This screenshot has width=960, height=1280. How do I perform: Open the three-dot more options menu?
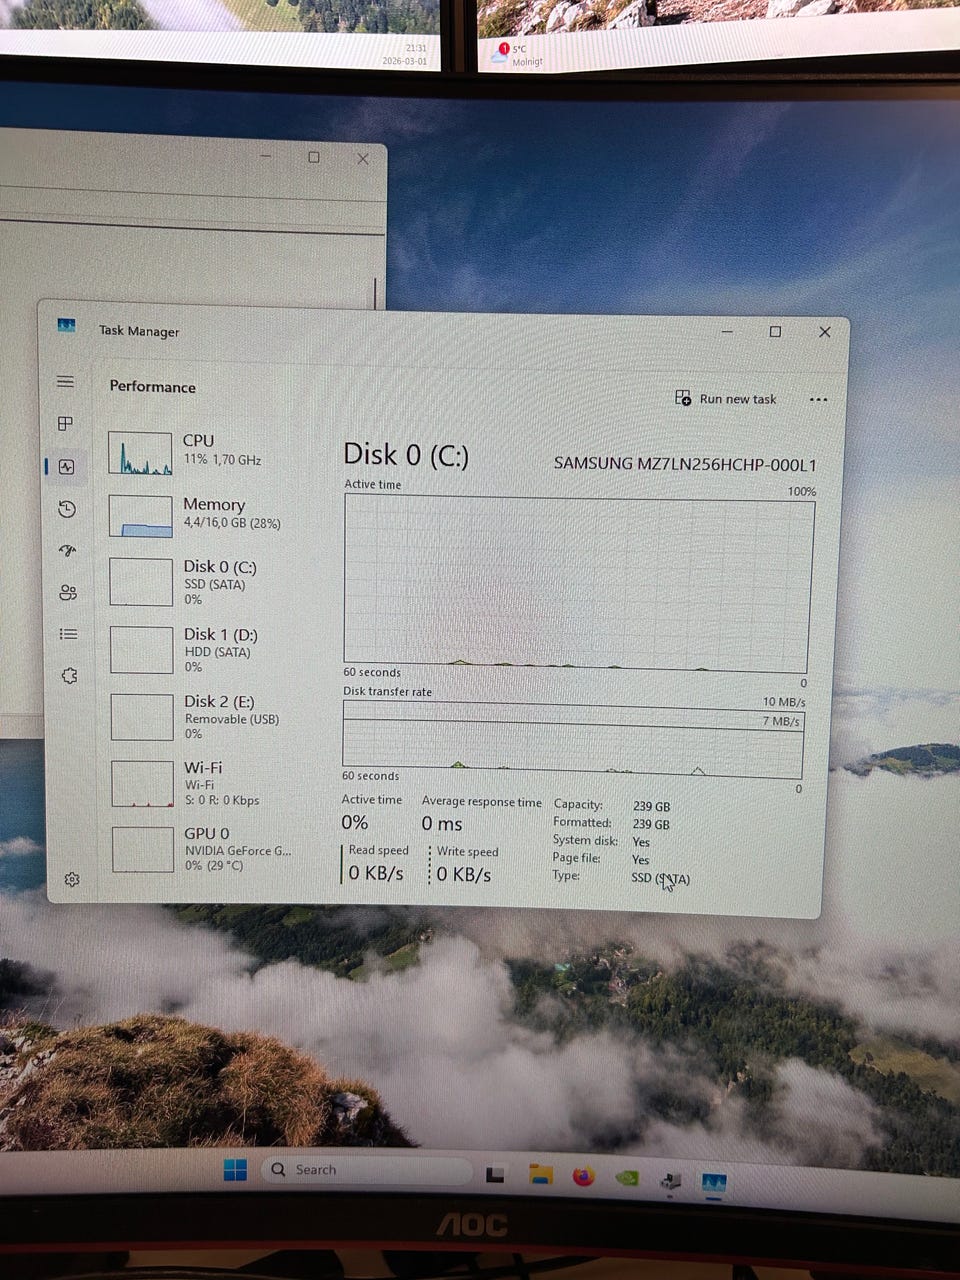click(x=818, y=400)
